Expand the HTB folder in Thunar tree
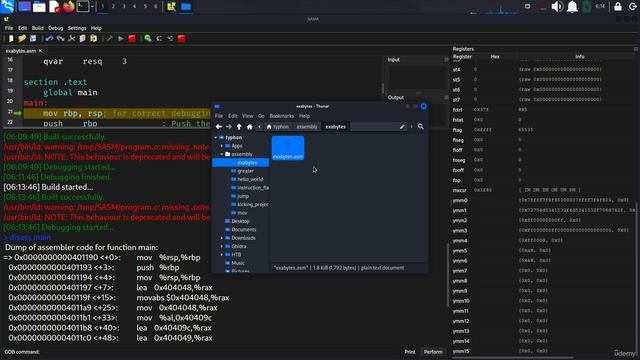 pyautogui.click(x=222, y=255)
